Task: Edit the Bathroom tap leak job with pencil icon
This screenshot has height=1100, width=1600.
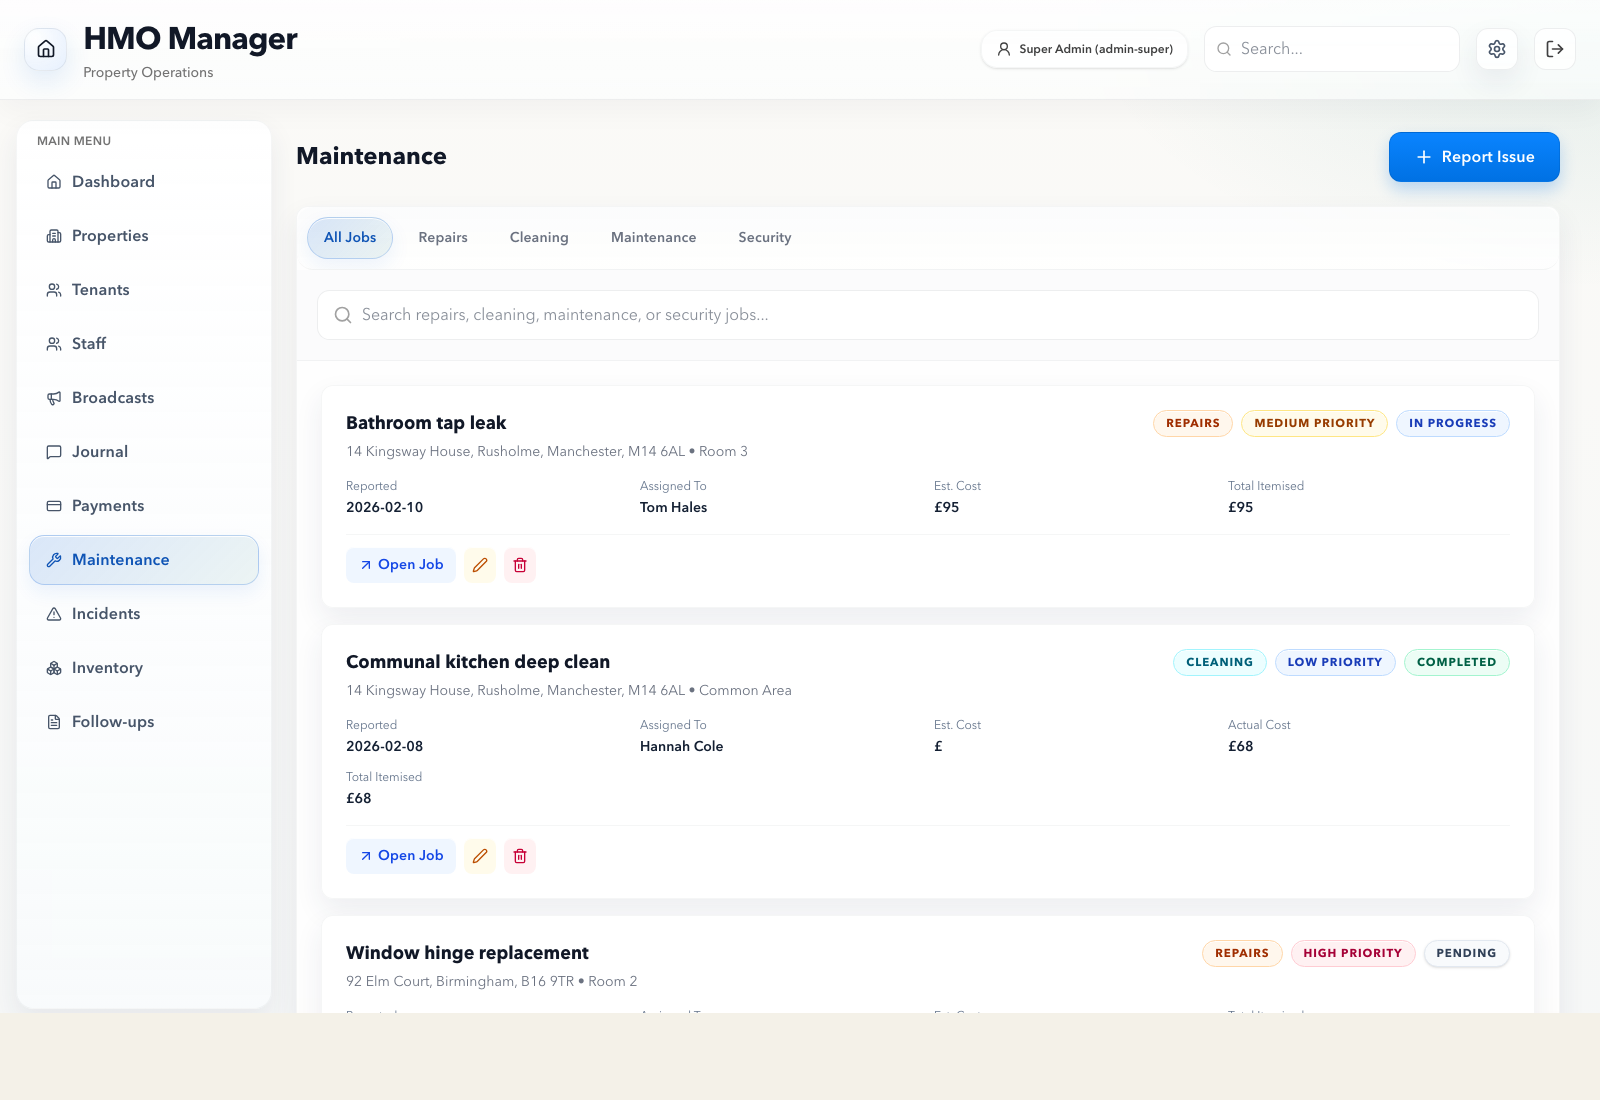Action: pyautogui.click(x=479, y=565)
